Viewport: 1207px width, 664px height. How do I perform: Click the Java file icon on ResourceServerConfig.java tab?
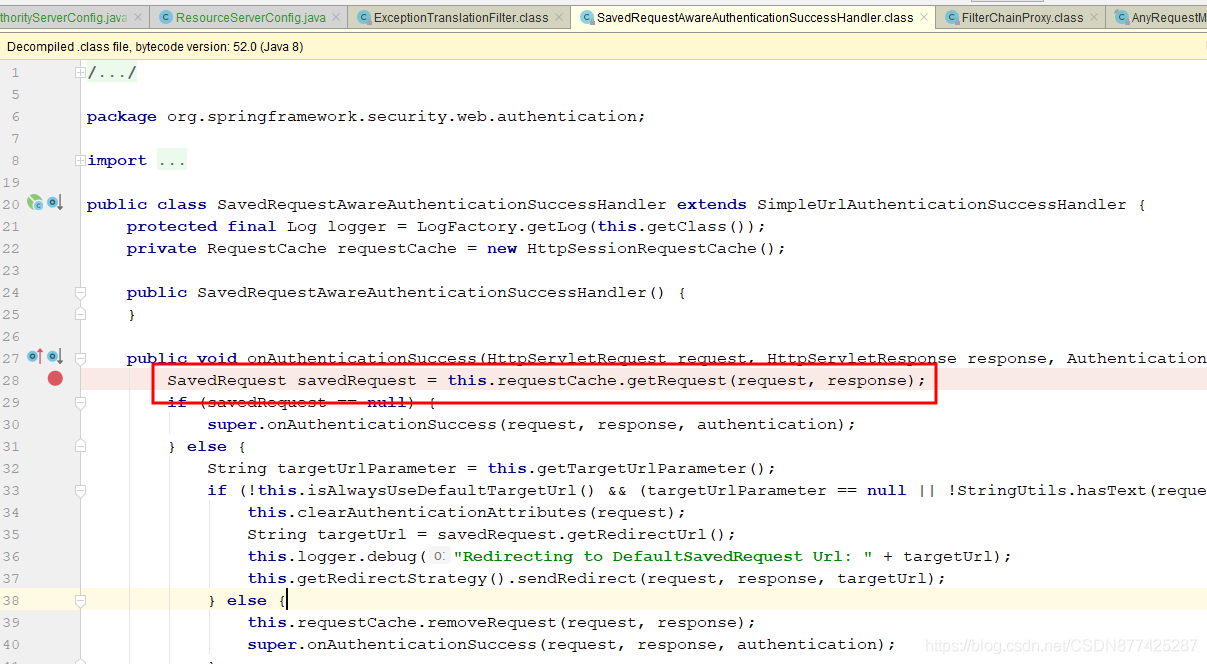(165, 17)
